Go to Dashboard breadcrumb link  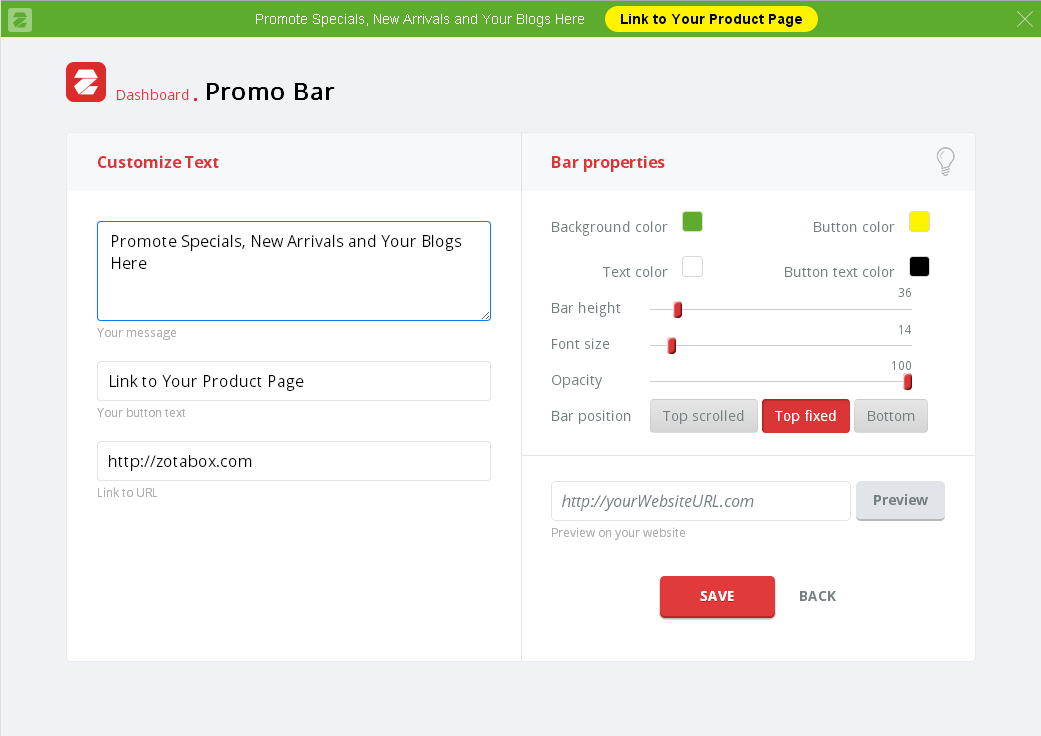point(152,95)
